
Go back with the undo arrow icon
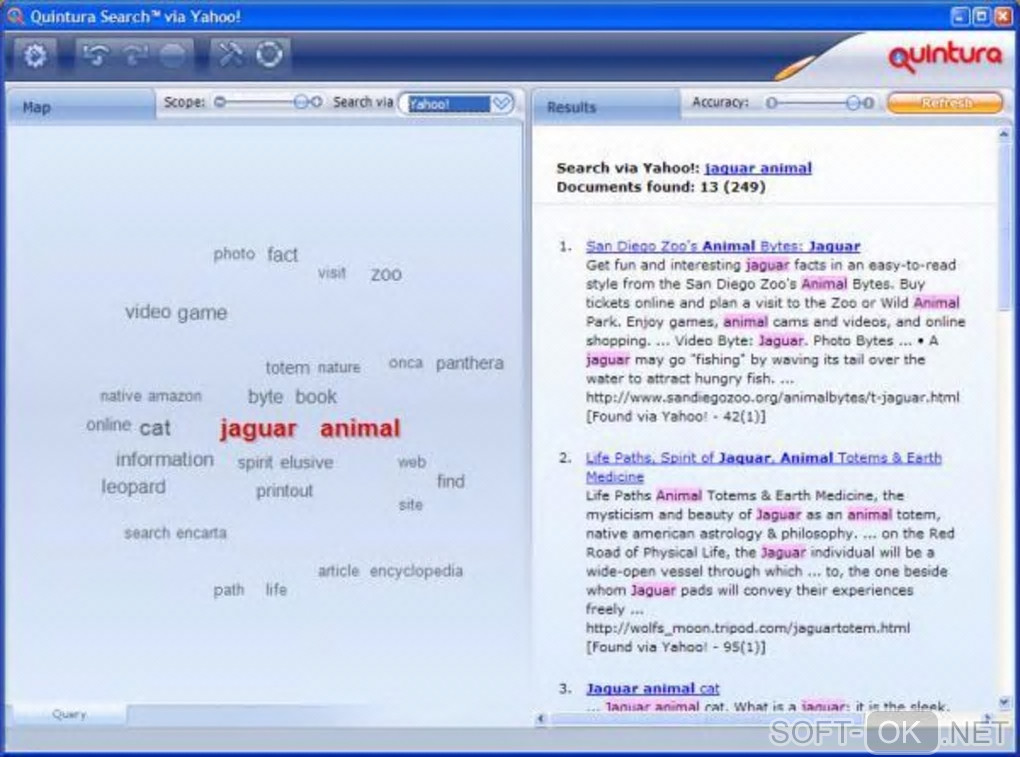pos(96,55)
